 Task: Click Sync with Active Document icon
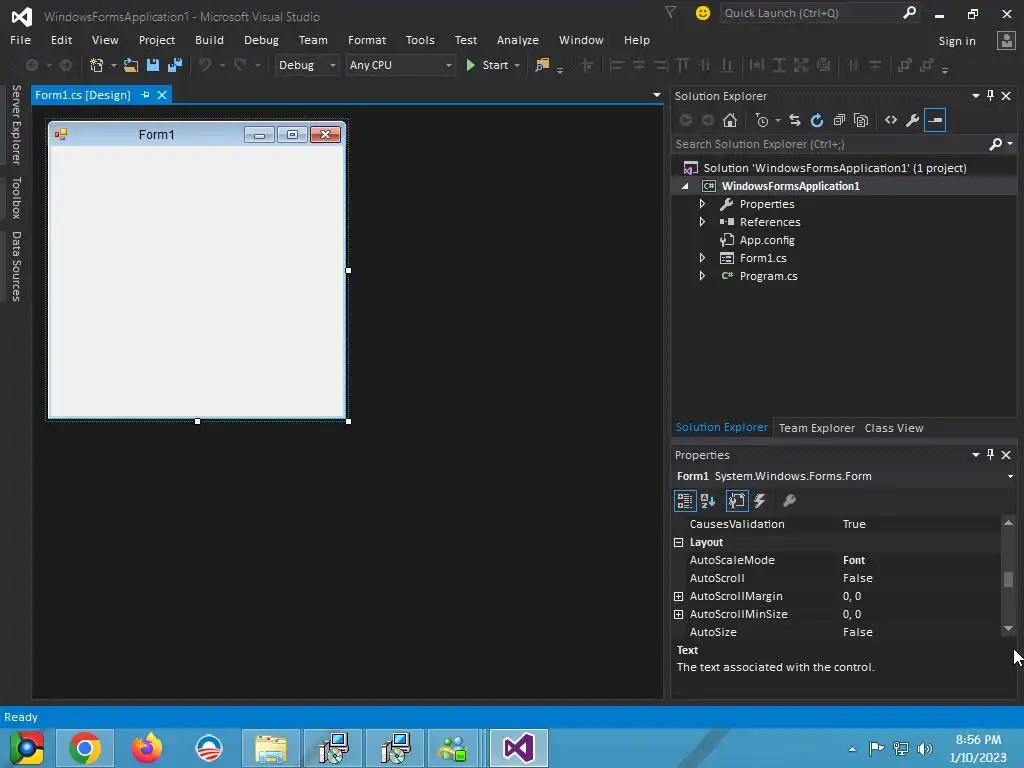[795, 120]
